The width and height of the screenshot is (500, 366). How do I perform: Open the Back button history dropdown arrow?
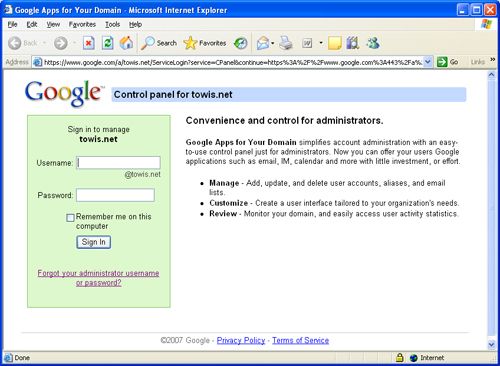pos(44,43)
